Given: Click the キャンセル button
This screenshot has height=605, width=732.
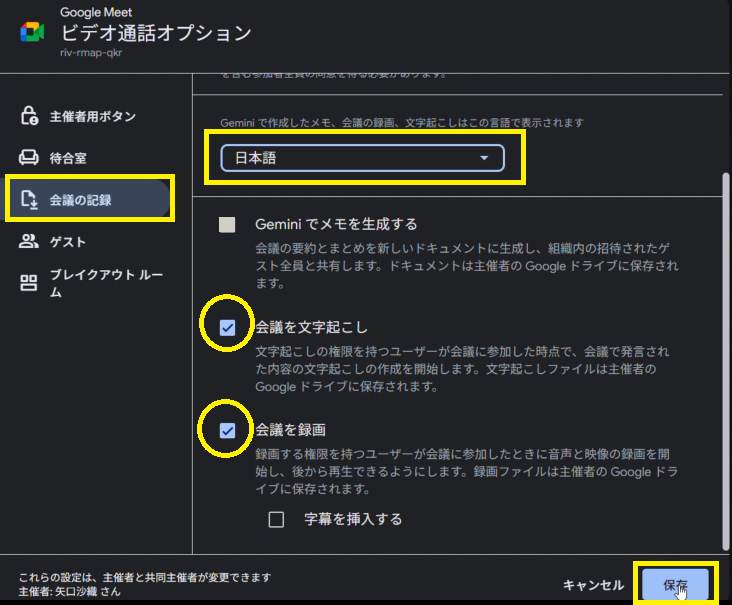Looking at the screenshot, I should coord(593,585).
